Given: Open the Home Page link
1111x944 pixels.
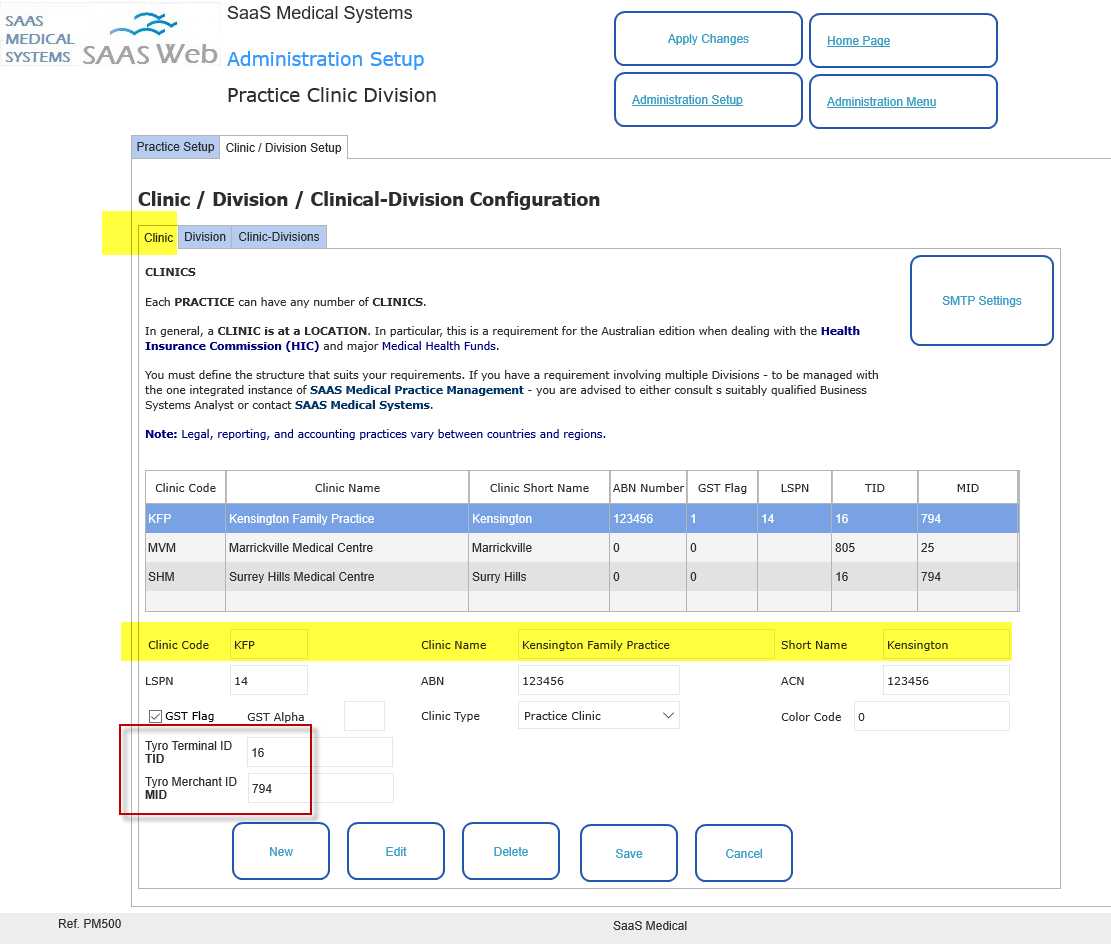Looking at the screenshot, I should click(858, 41).
